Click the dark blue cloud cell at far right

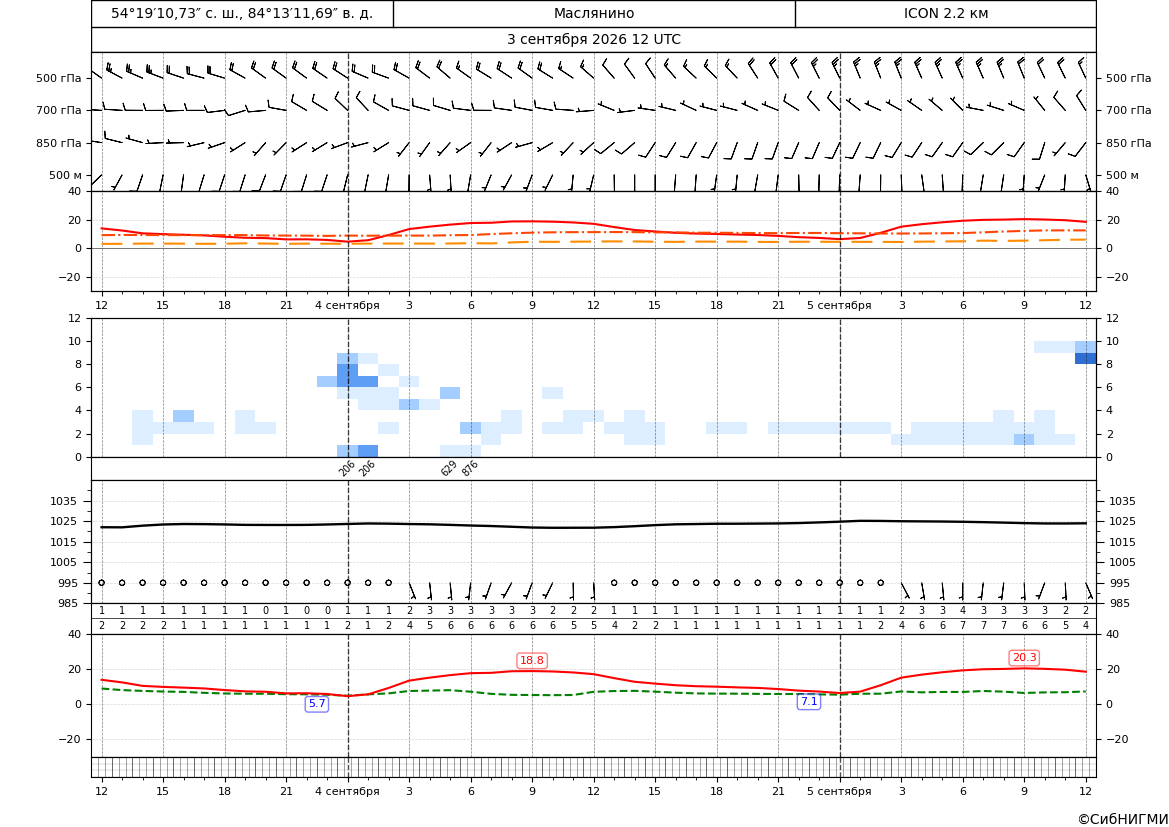tap(1086, 359)
